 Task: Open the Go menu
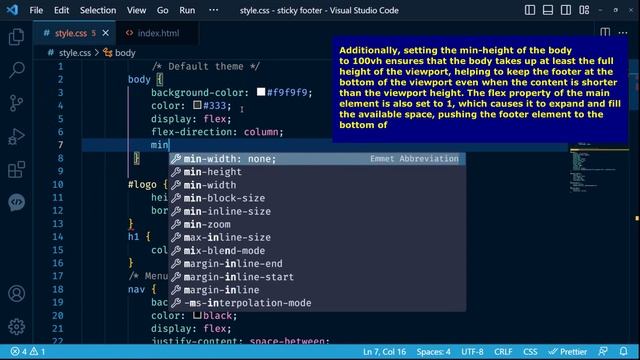[x=162, y=10]
